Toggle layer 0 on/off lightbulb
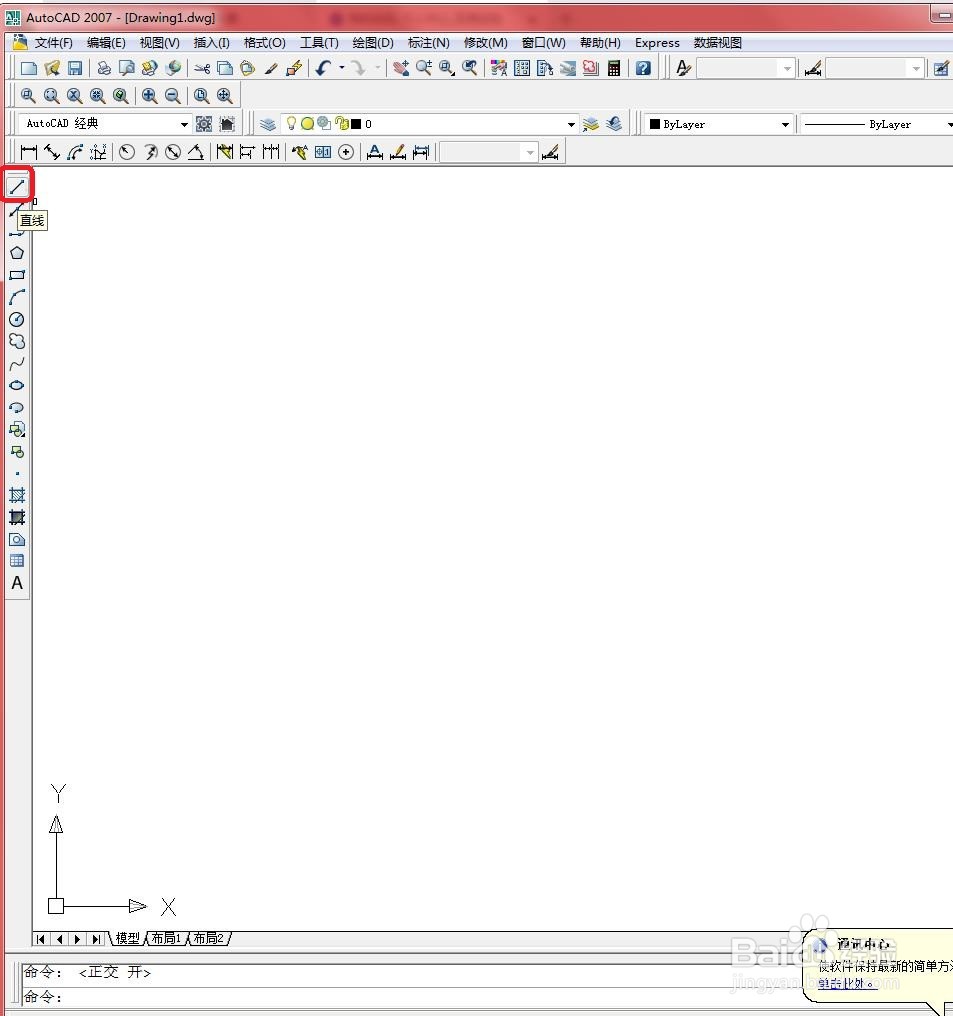Image resolution: width=953 pixels, height=1016 pixels. tap(292, 123)
